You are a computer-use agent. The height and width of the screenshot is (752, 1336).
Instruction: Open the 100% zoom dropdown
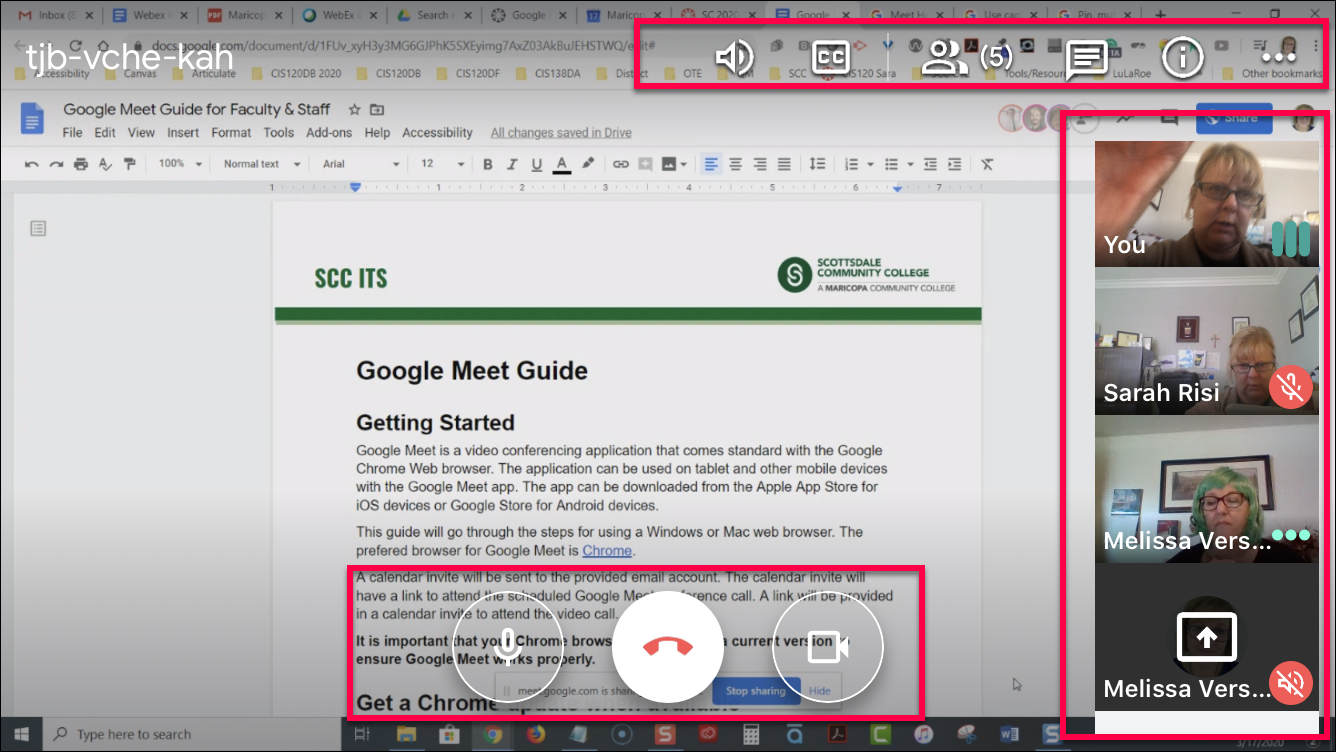coord(180,164)
